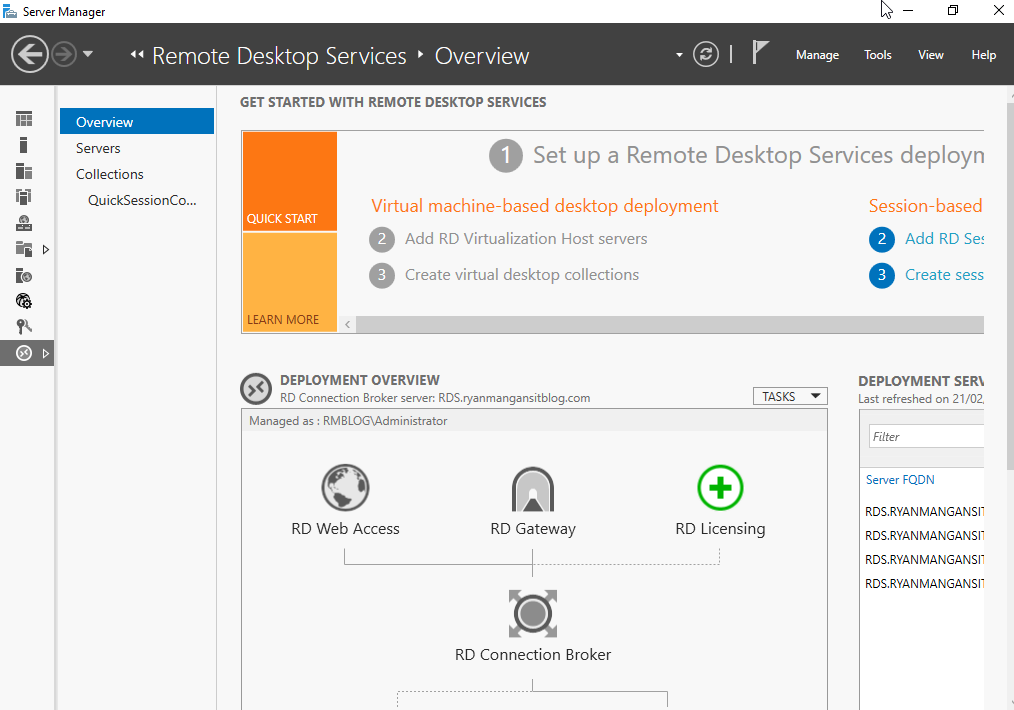Open the TASKS dropdown
The height and width of the screenshot is (710, 1014).
[790, 396]
